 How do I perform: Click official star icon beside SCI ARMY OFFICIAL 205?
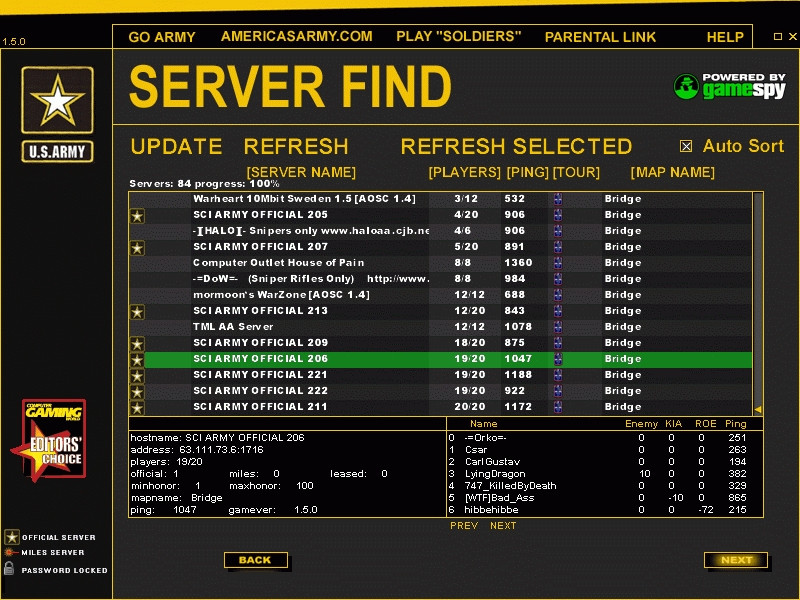tap(138, 215)
